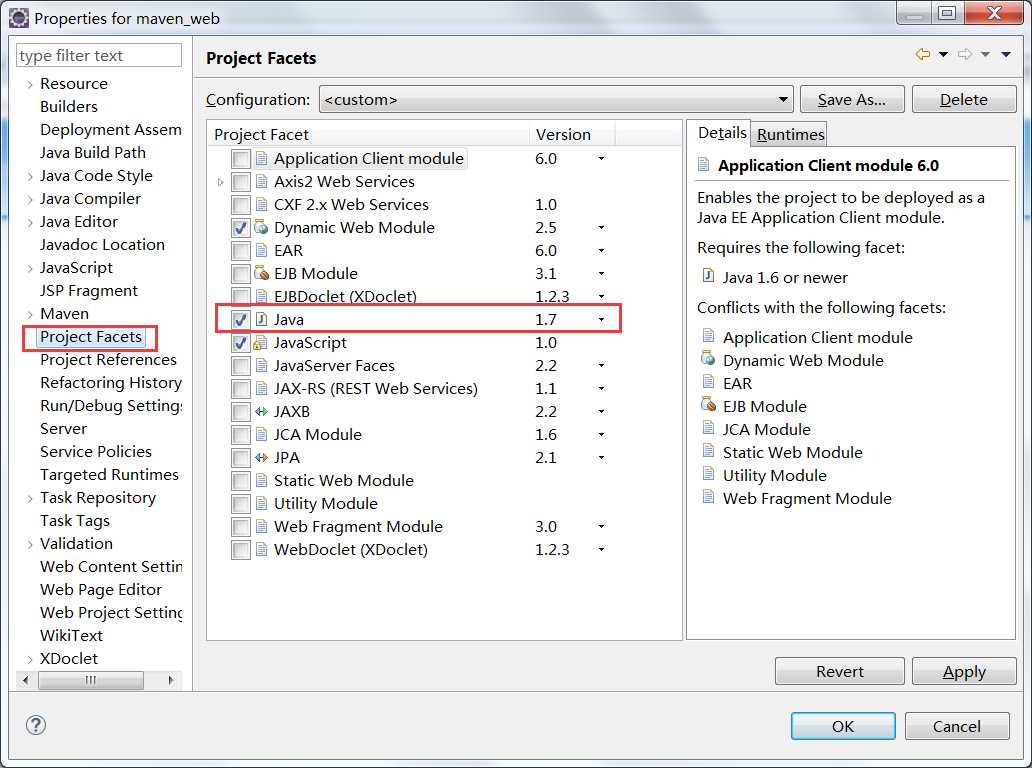Click the Delete configuration button
The width and height of the screenshot is (1032, 768).
(x=964, y=99)
